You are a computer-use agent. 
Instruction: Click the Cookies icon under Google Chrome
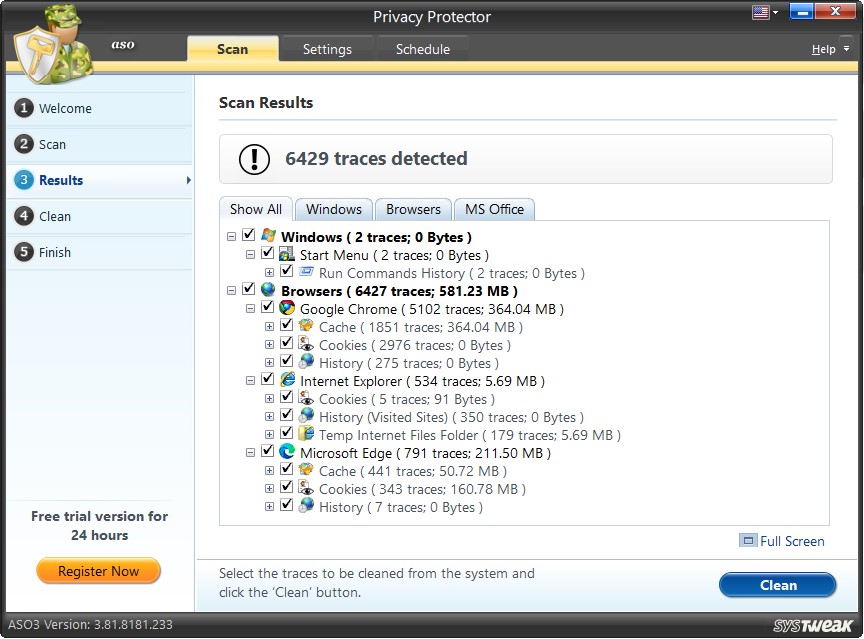pos(307,344)
